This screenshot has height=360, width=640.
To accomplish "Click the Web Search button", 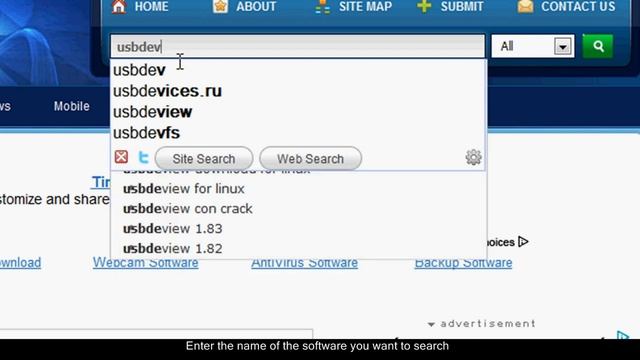I will [x=310, y=158].
